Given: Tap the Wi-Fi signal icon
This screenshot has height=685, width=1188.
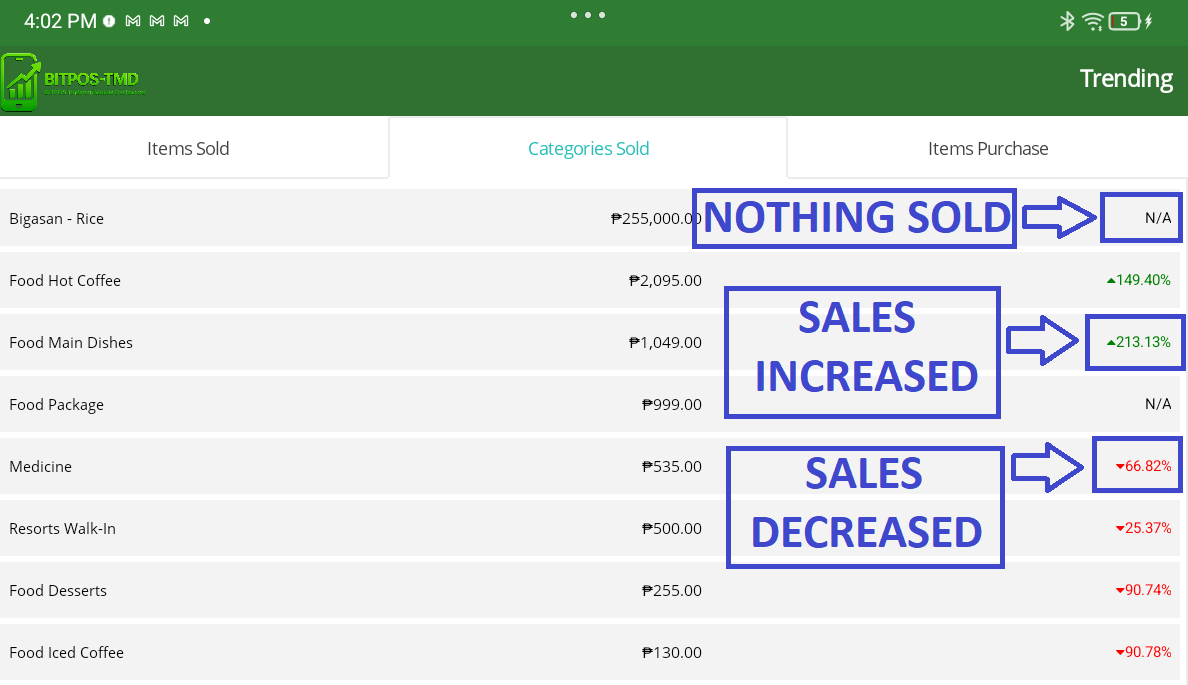Looking at the screenshot, I should tap(1093, 21).
